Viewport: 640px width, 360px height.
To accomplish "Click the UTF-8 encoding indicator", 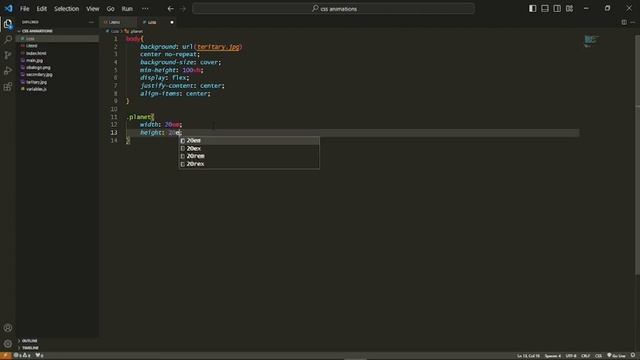I will (x=571, y=356).
